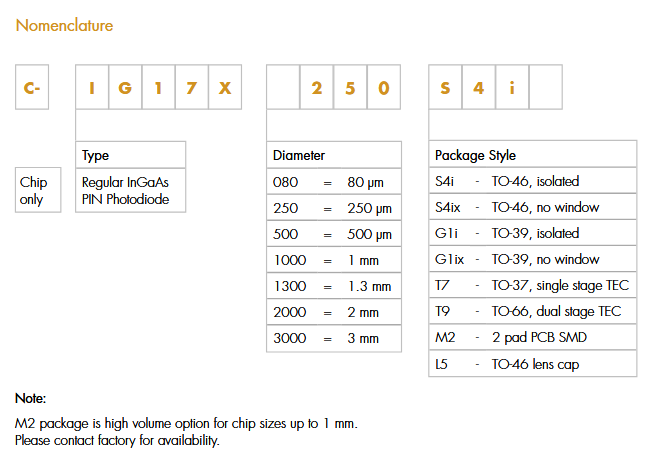
Task: Click the Nomenclature heading
Action: coord(64,25)
